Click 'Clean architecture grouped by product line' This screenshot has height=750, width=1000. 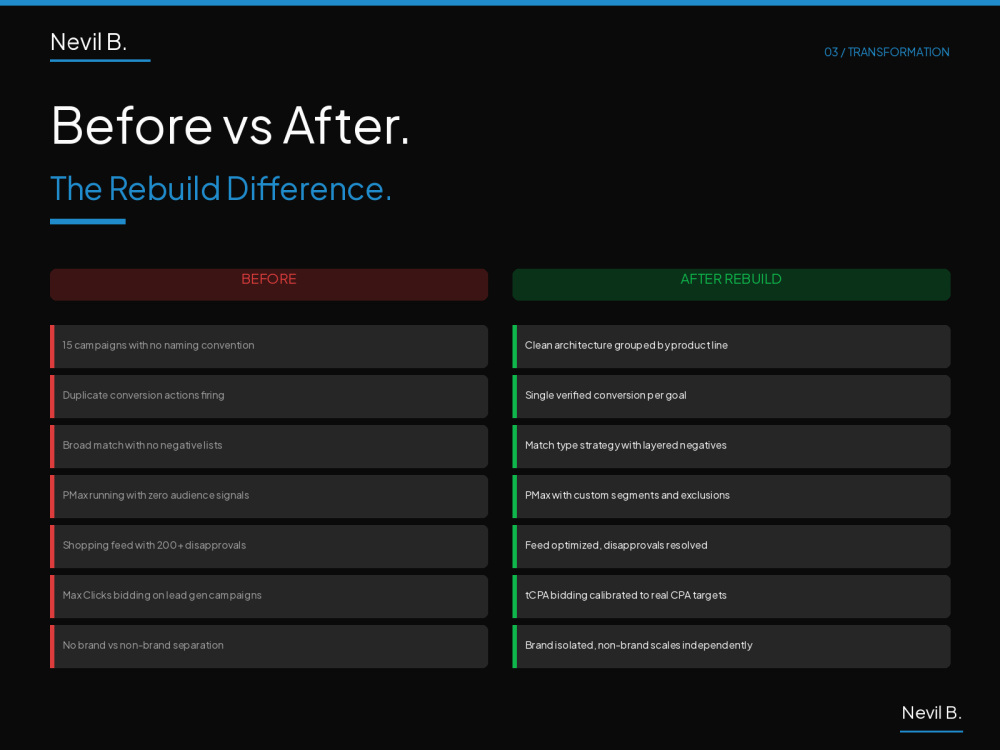(x=731, y=346)
